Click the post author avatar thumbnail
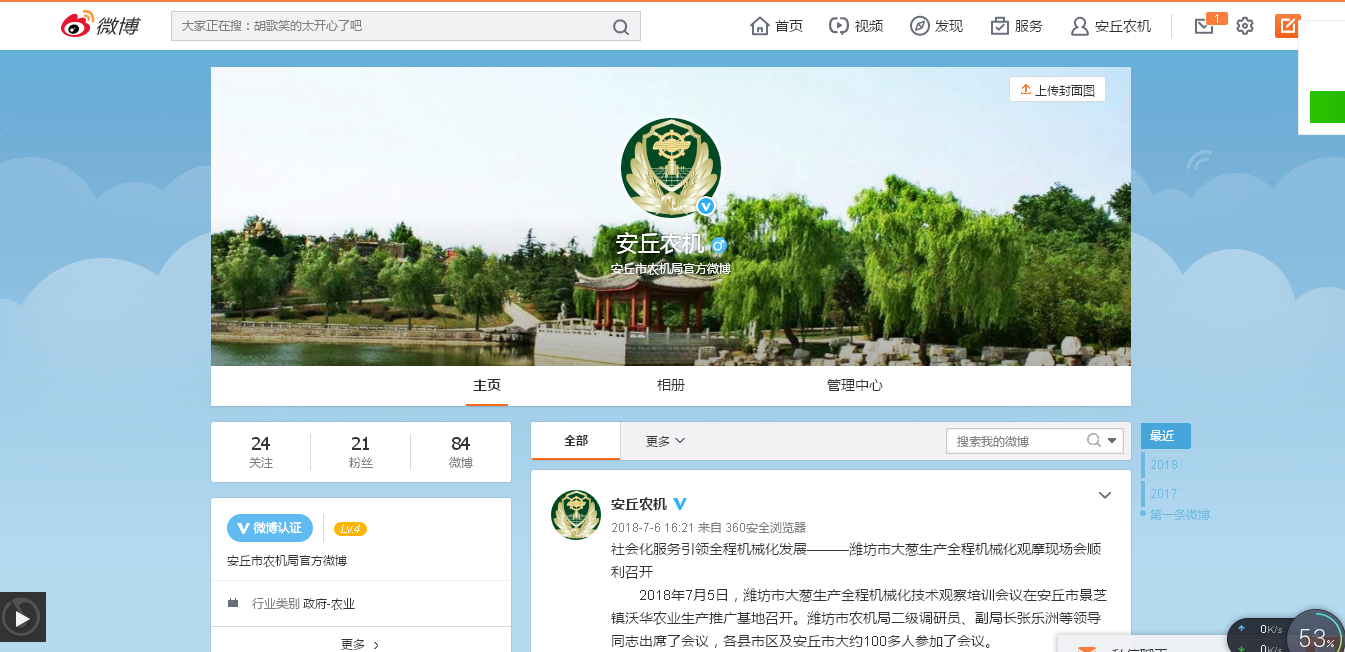Screen dimensions: 1345x652 [x=576, y=515]
